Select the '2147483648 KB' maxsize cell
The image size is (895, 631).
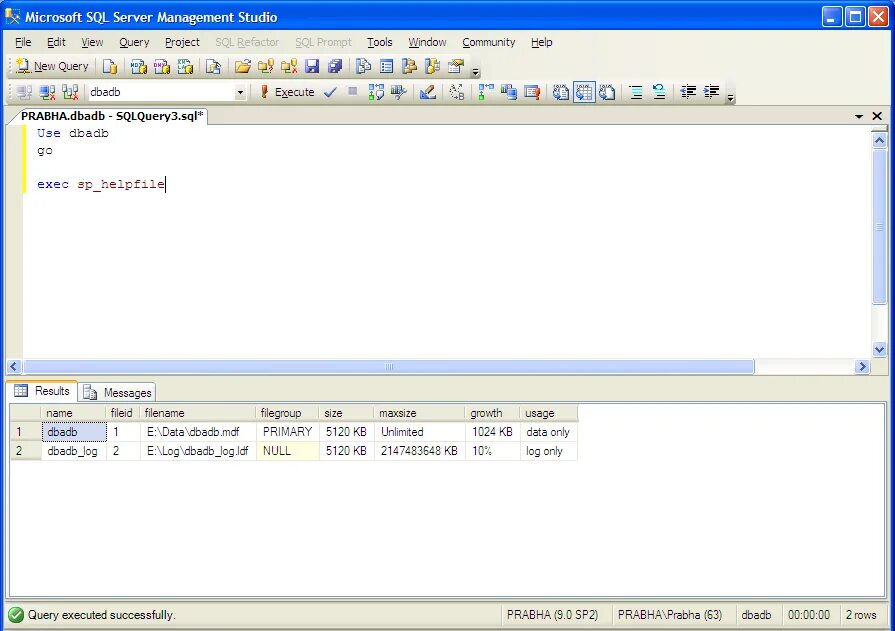tap(420, 451)
